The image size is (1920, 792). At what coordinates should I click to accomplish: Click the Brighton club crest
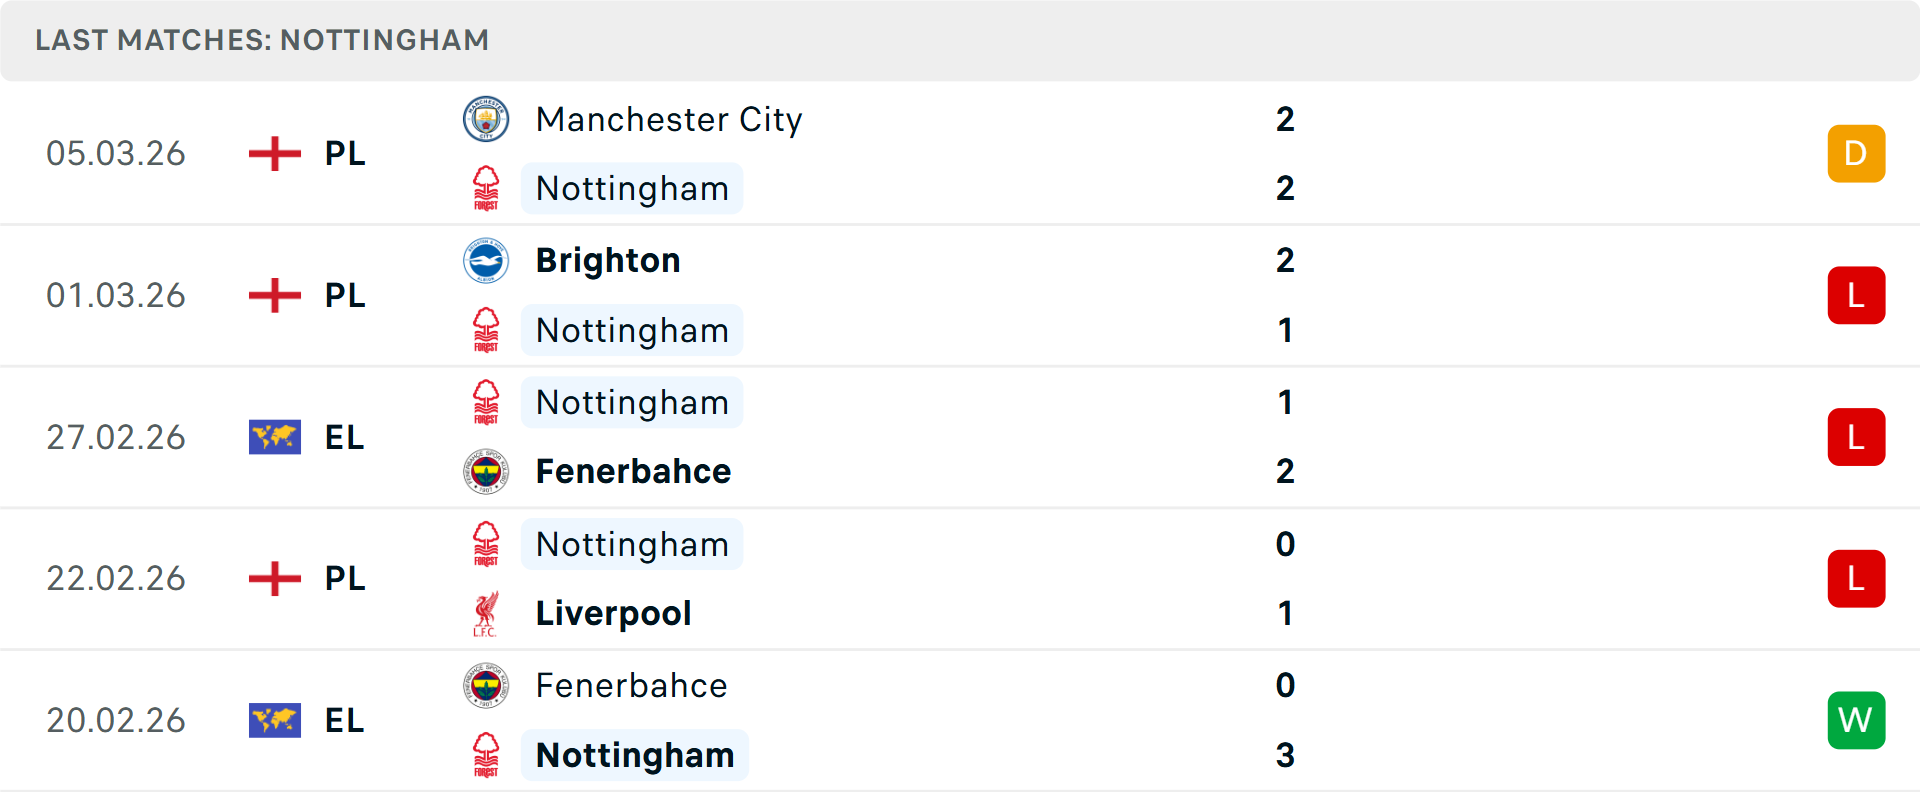[x=486, y=261]
